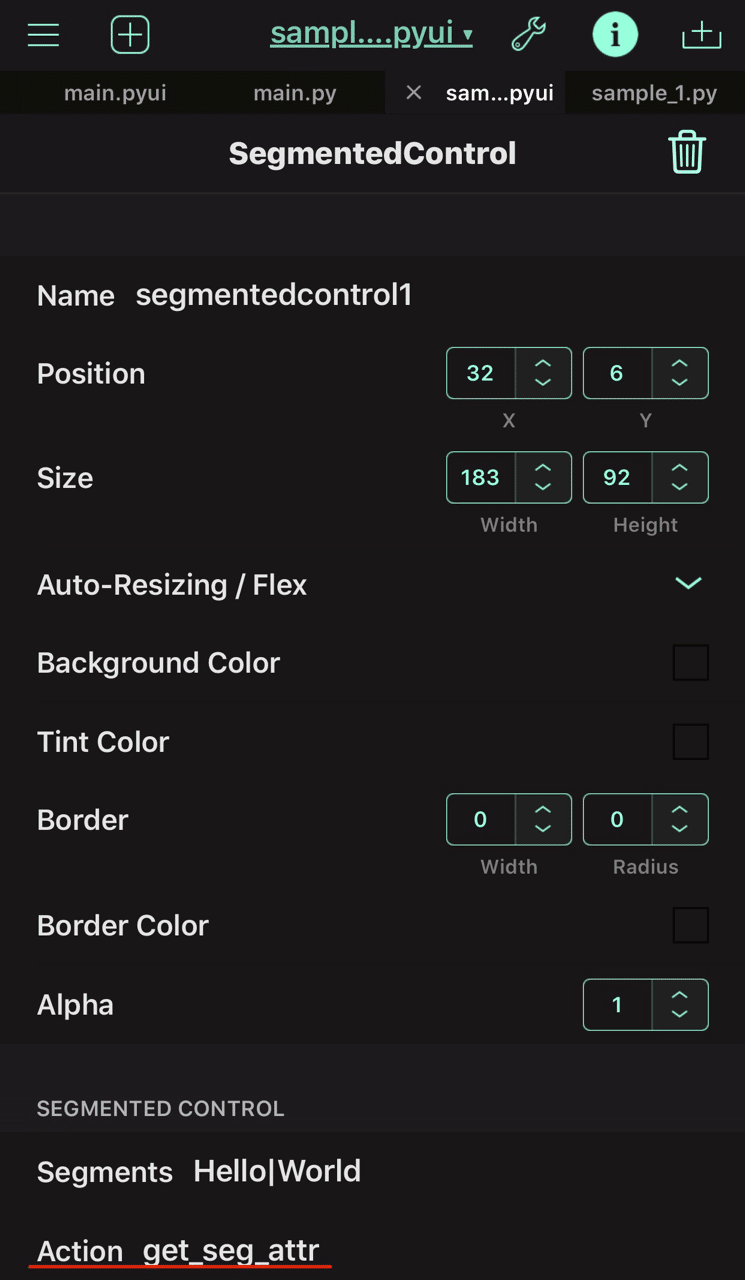Open the hamburger sidebar menu
Viewport: 745px width, 1280px height.
click(43, 35)
